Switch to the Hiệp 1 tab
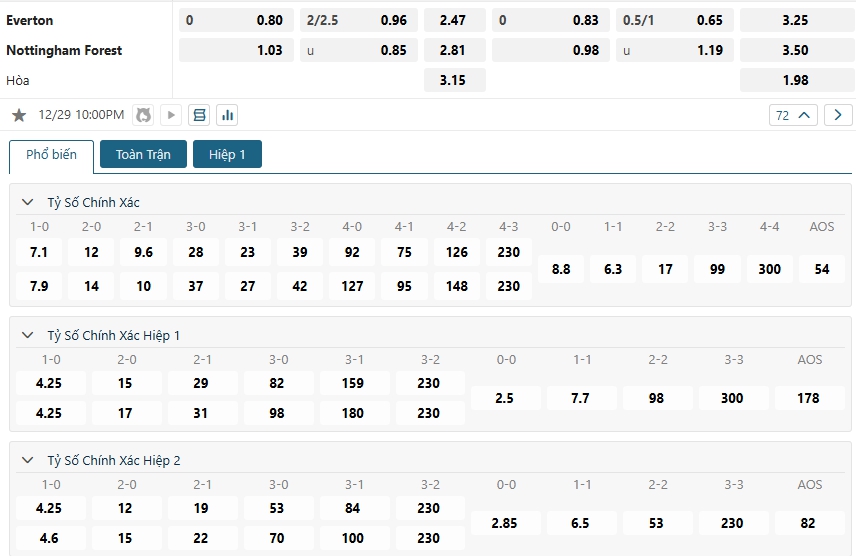 (227, 154)
